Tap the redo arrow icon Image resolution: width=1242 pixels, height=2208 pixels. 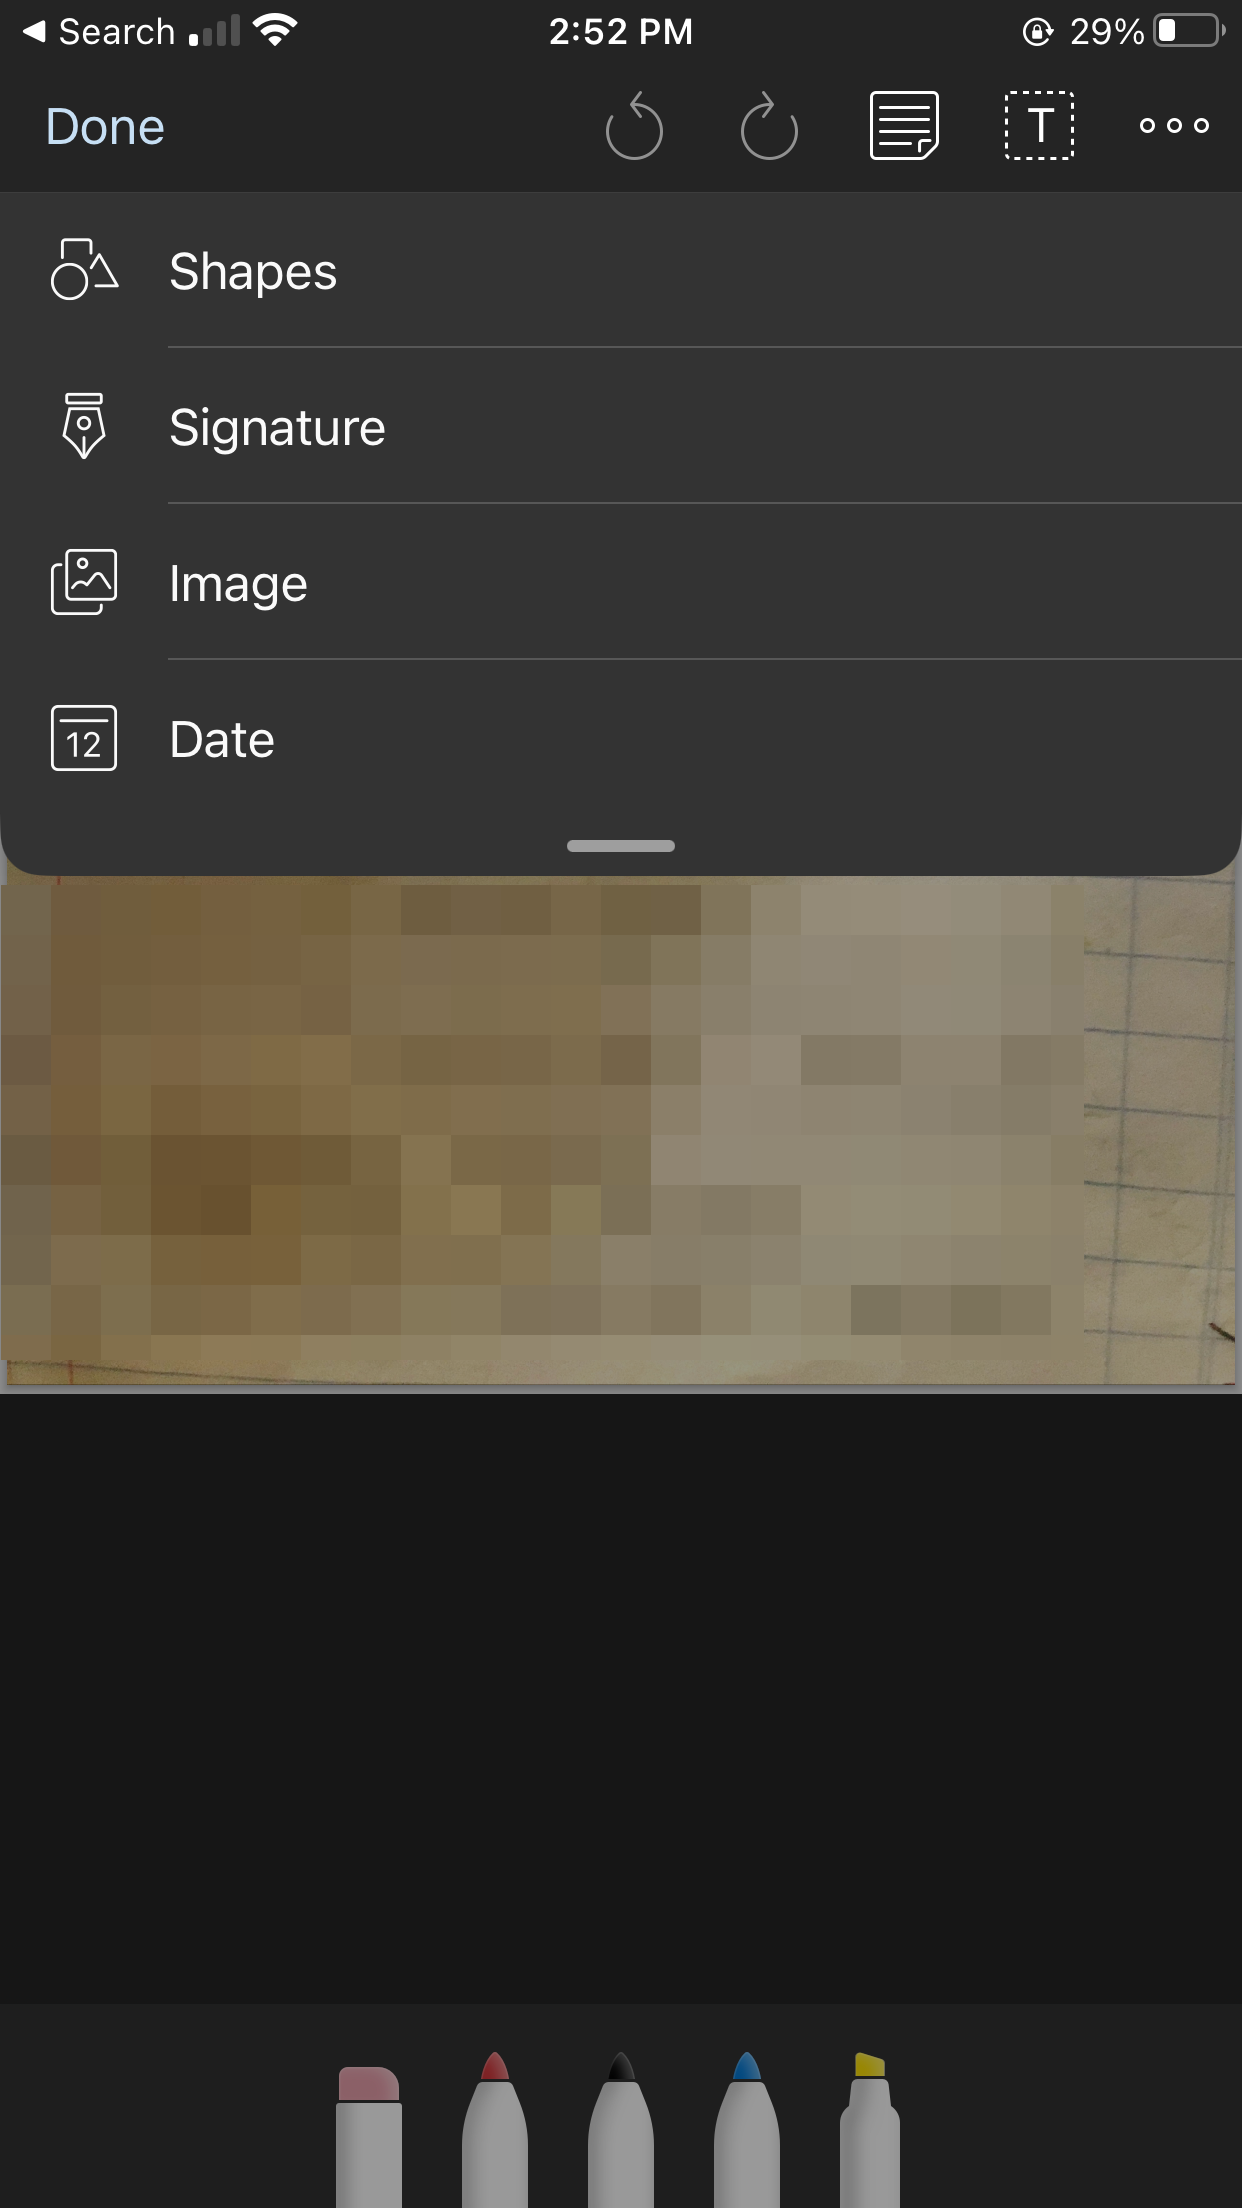769,126
